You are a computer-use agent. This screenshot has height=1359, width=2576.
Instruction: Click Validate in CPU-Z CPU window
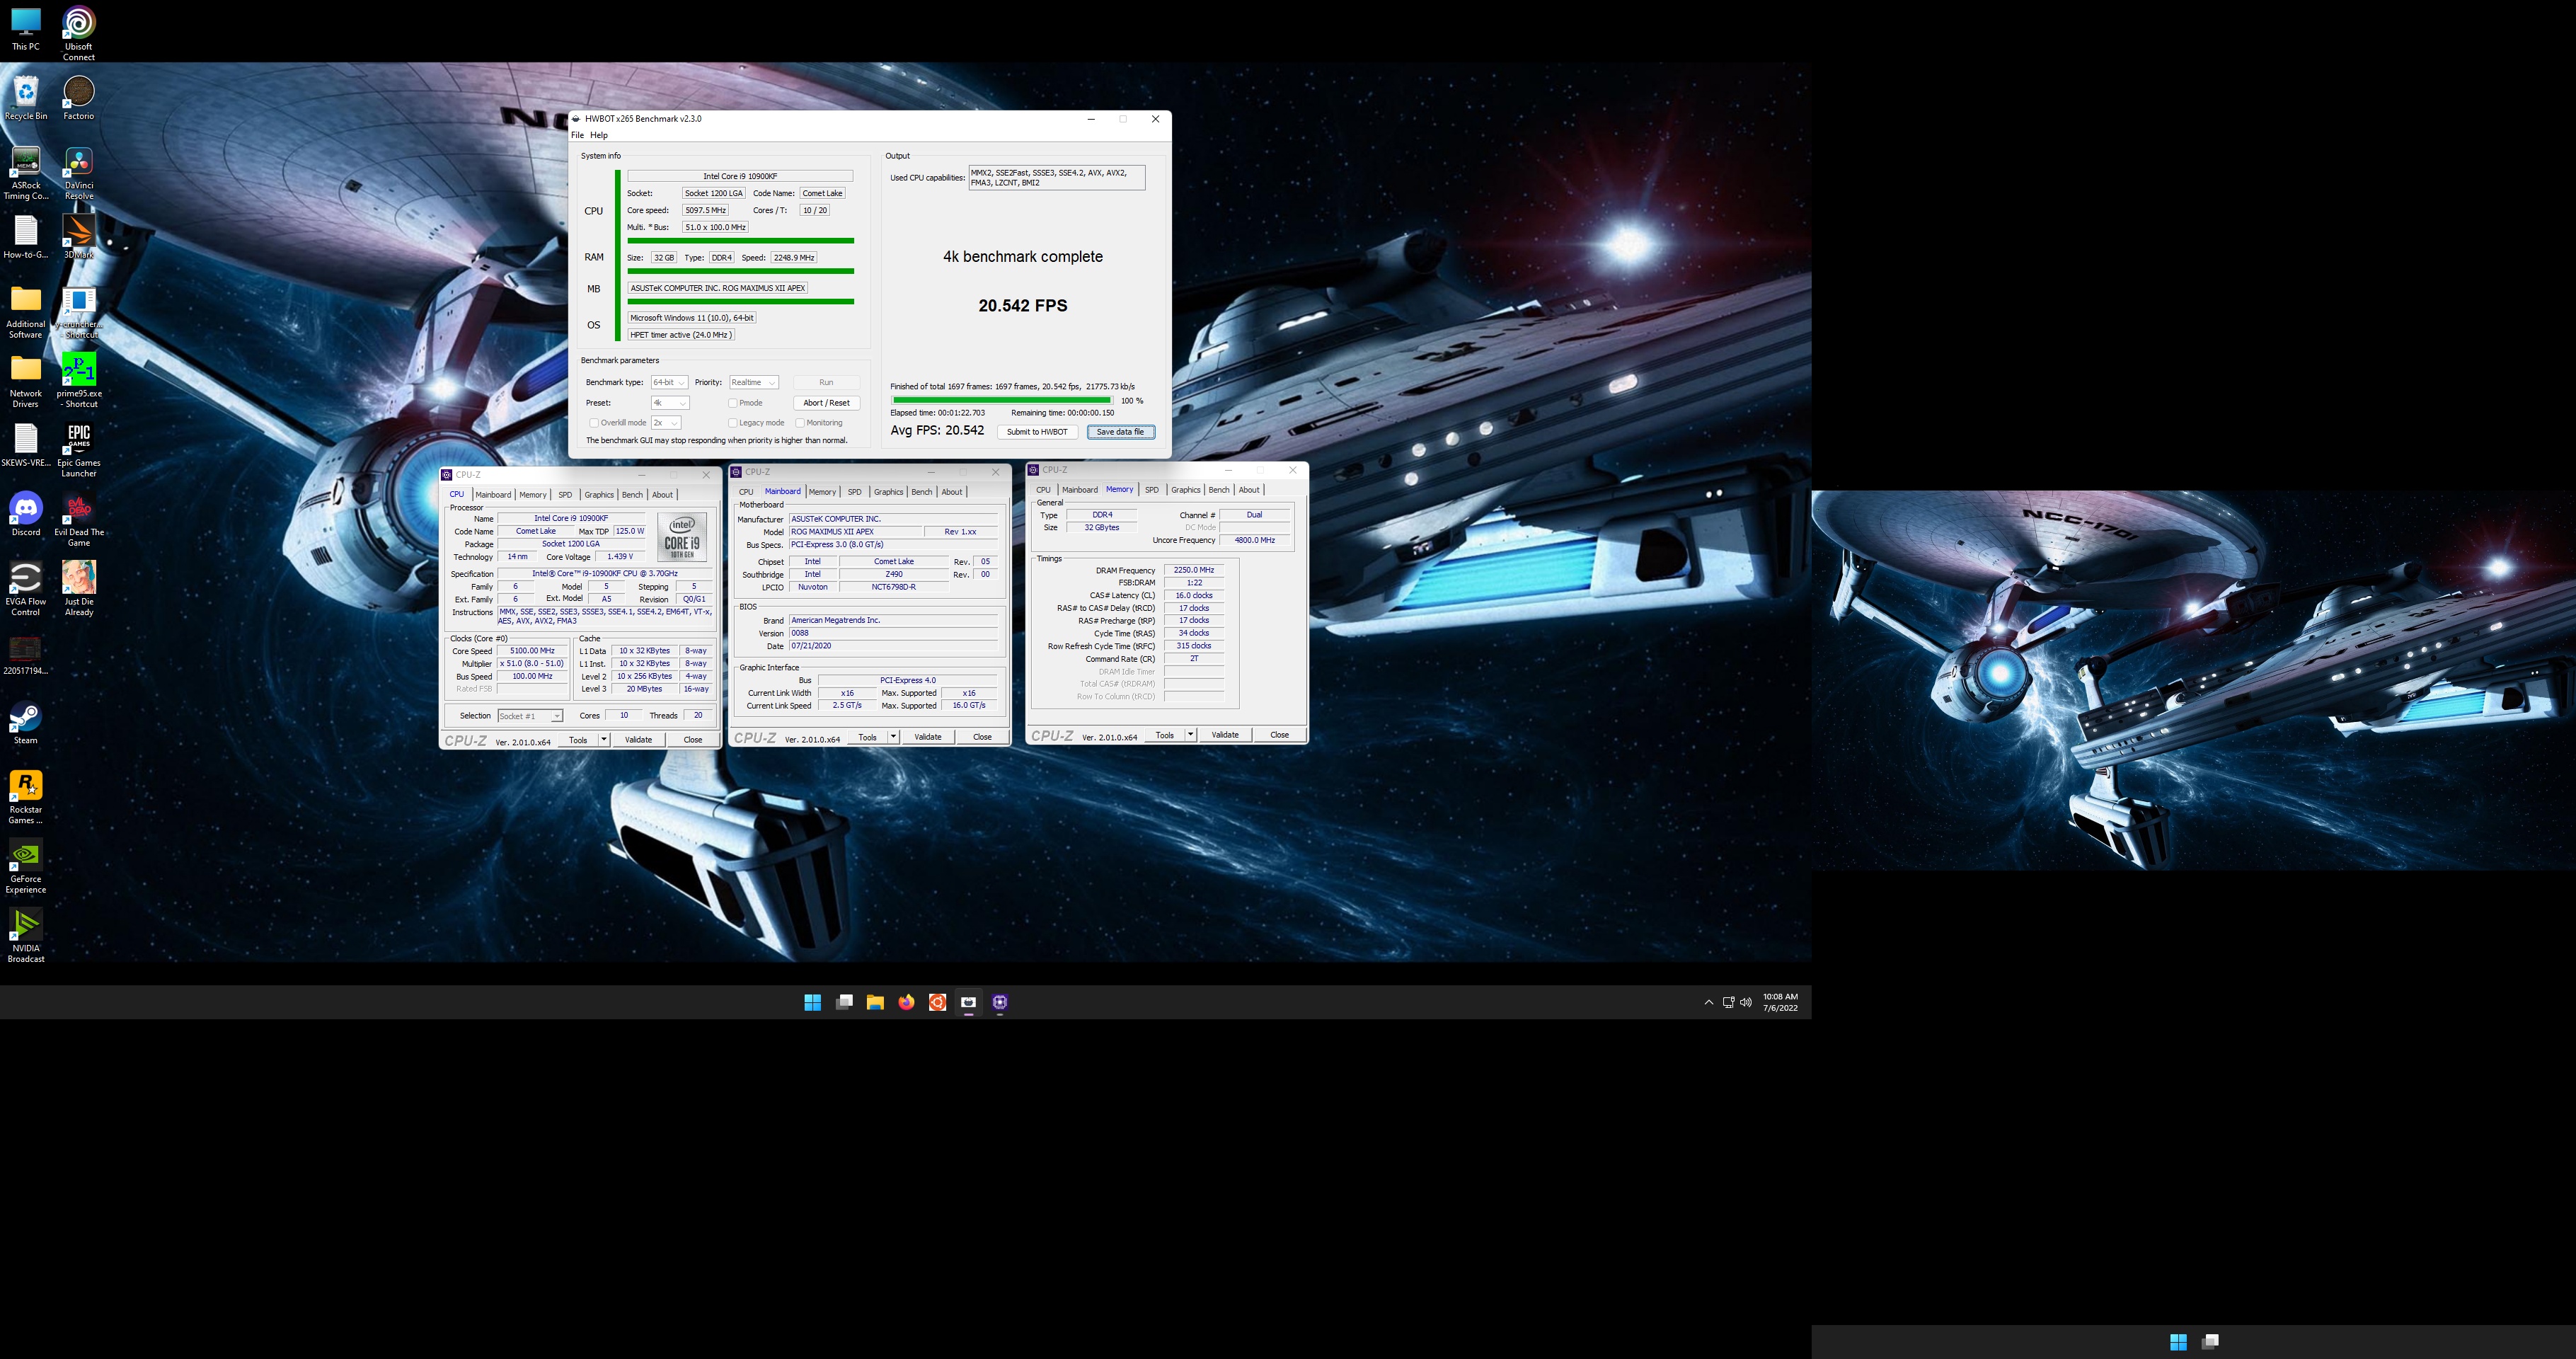(638, 739)
